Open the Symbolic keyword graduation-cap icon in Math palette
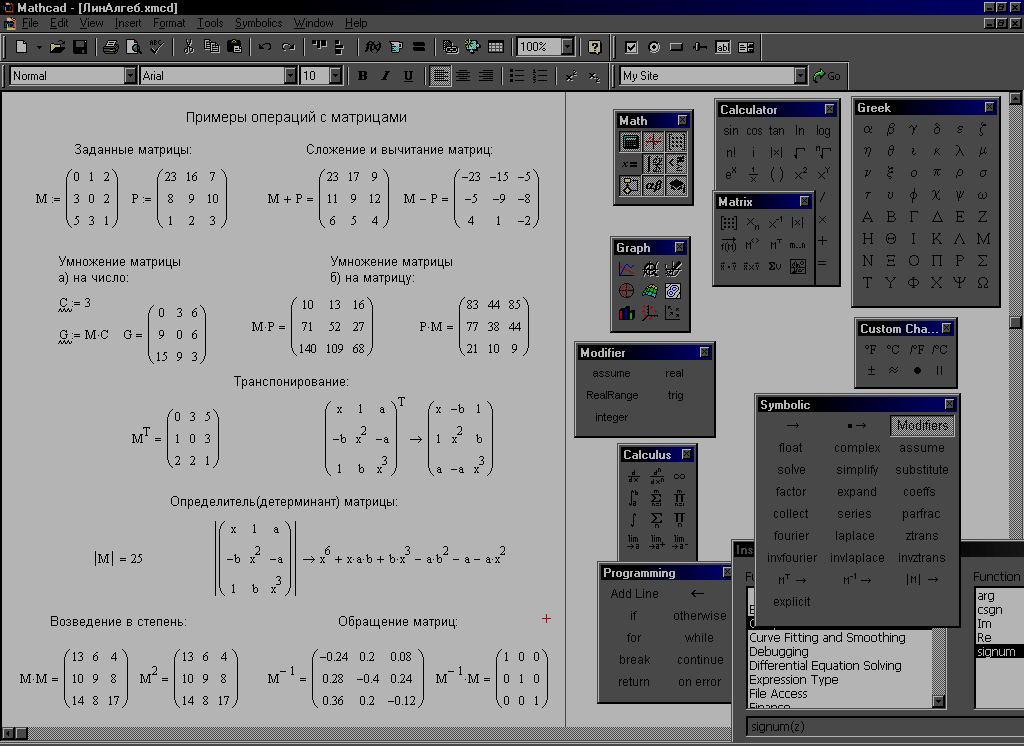The height and width of the screenshot is (746, 1024). click(677, 186)
